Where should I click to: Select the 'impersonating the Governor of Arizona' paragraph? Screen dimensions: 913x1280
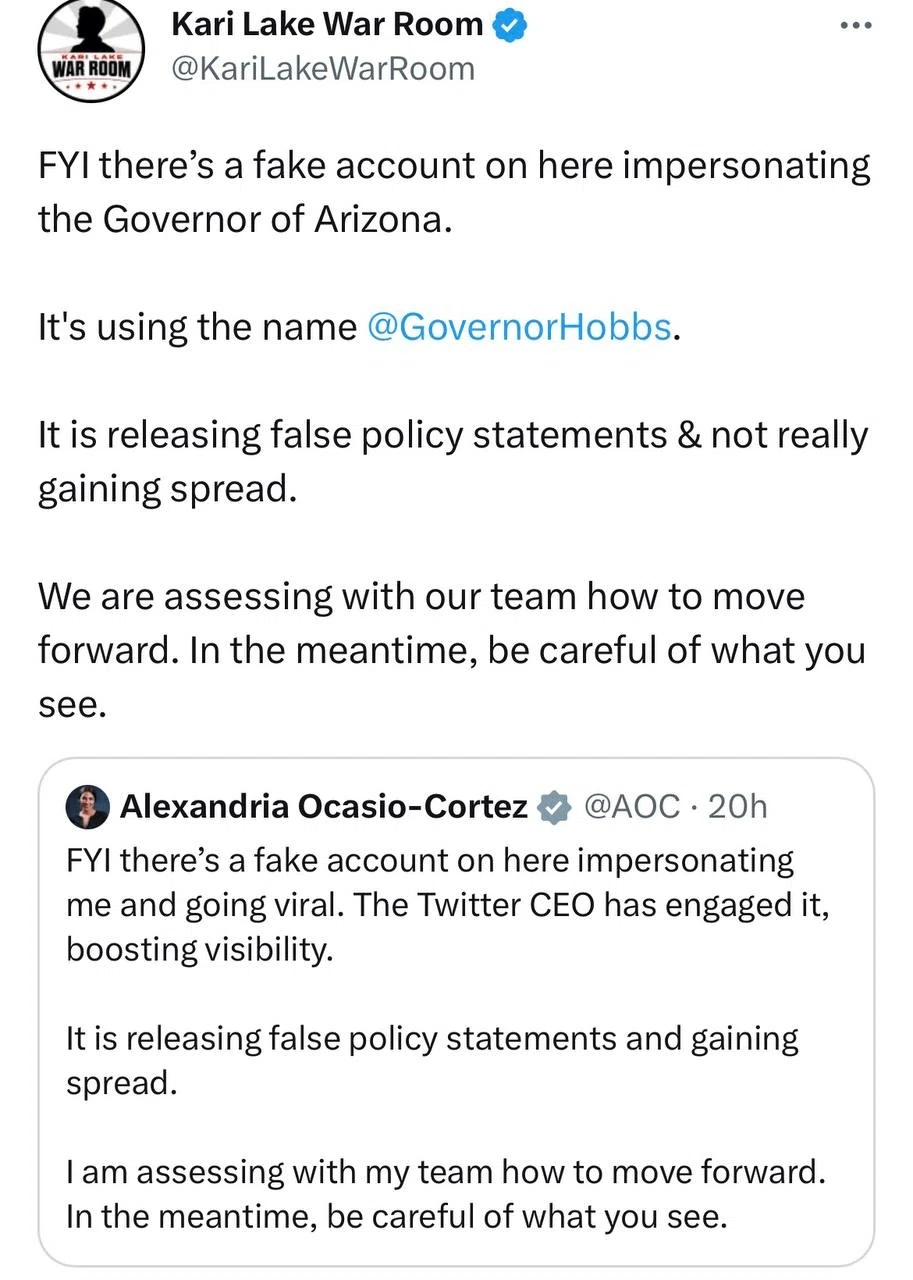[x=454, y=192]
